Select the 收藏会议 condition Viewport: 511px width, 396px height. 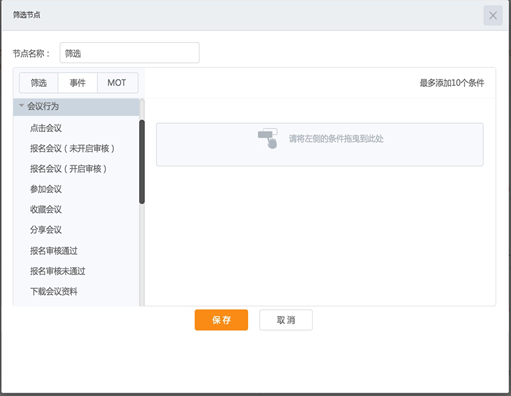click(46, 209)
